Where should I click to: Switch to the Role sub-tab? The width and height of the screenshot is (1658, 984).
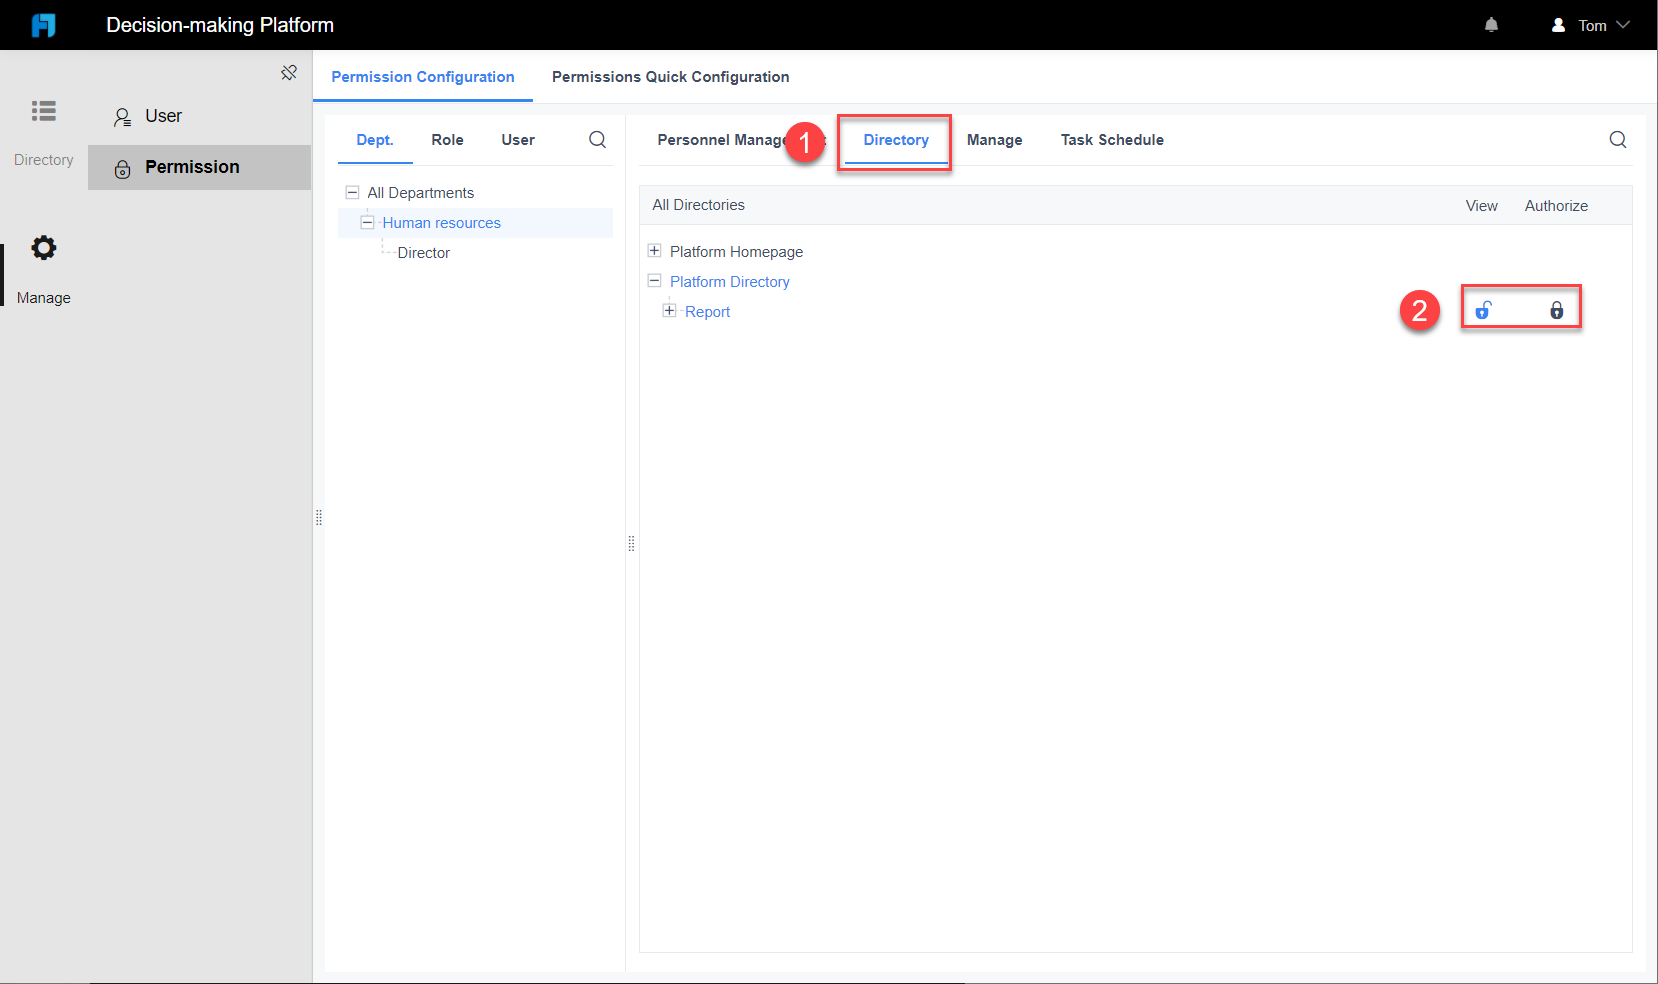point(447,140)
